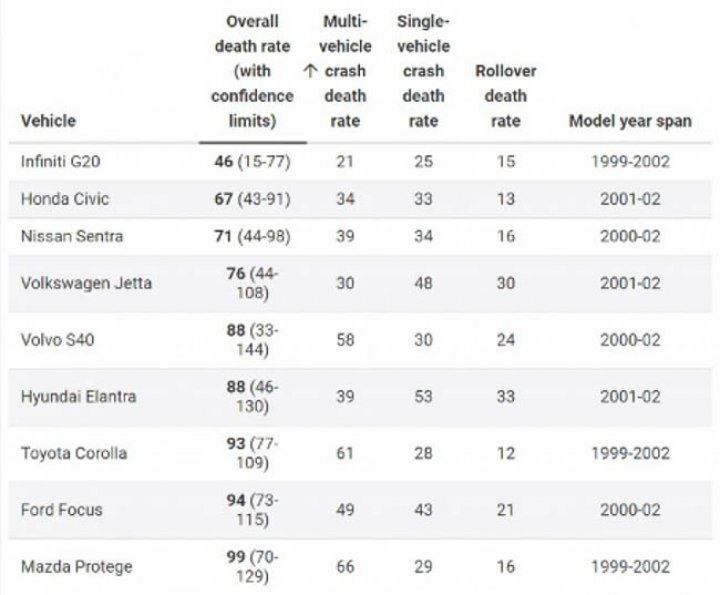Select the Mazda Protege row label
Screen dimensions: 720x595
(76, 567)
